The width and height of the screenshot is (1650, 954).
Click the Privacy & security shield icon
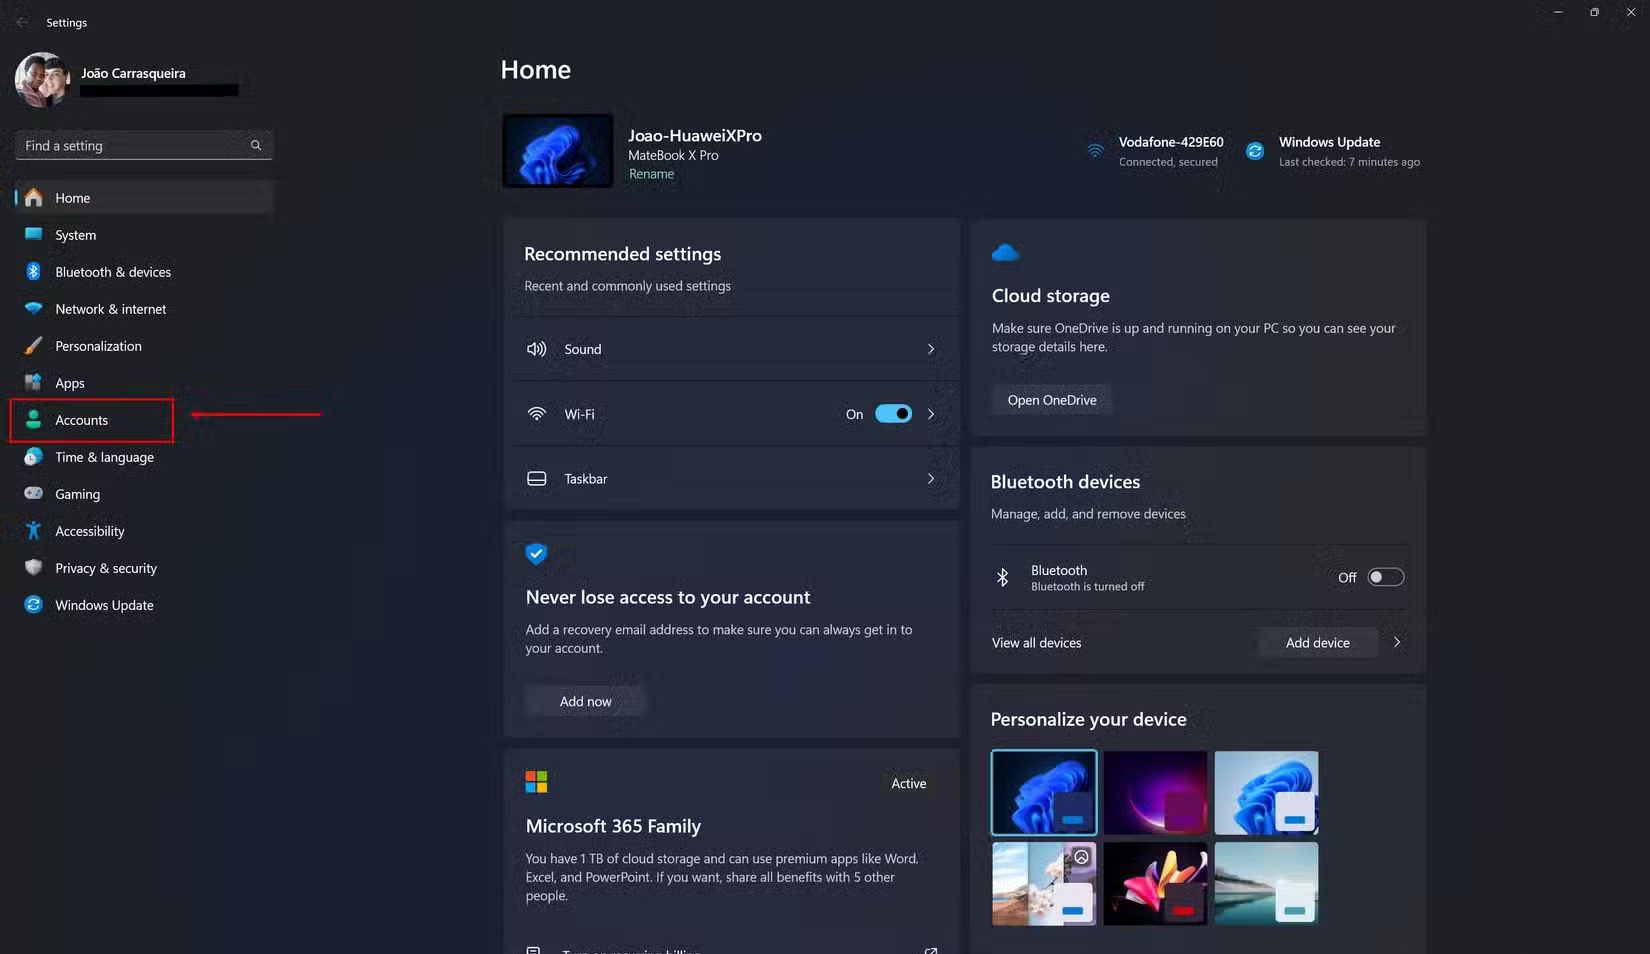pos(33,568)
